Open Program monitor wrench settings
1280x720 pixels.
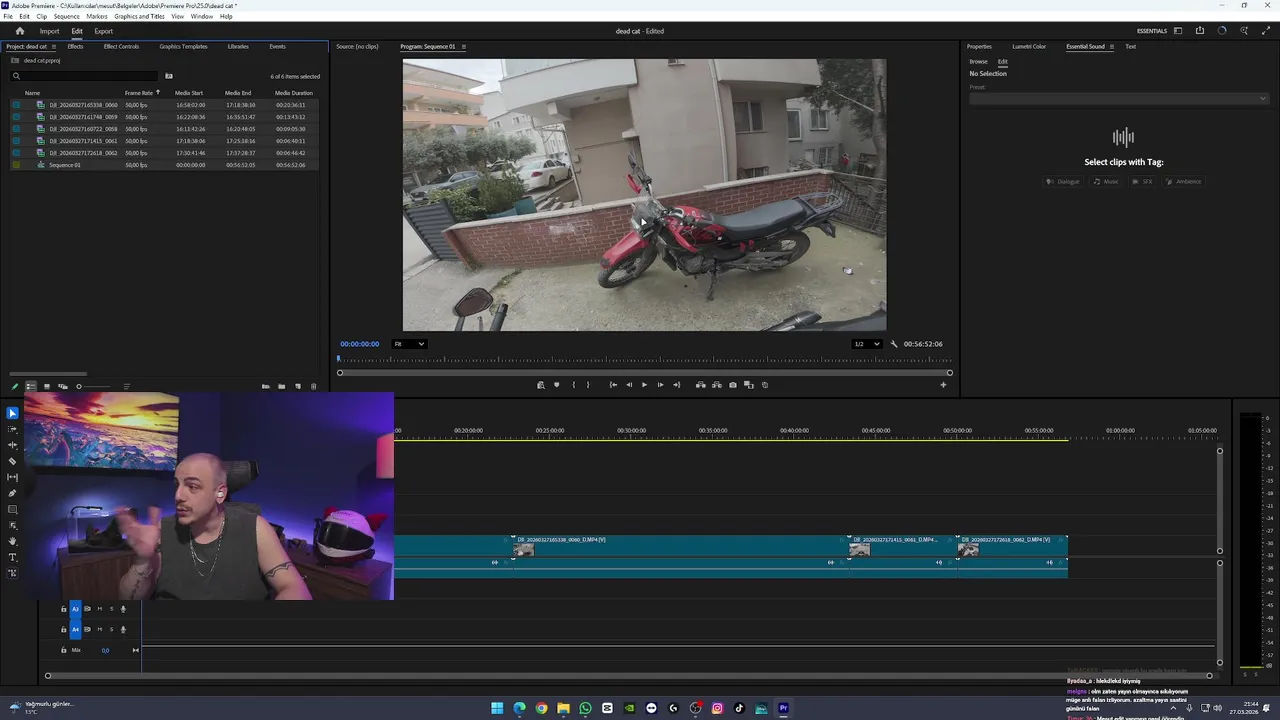point(894,344)
